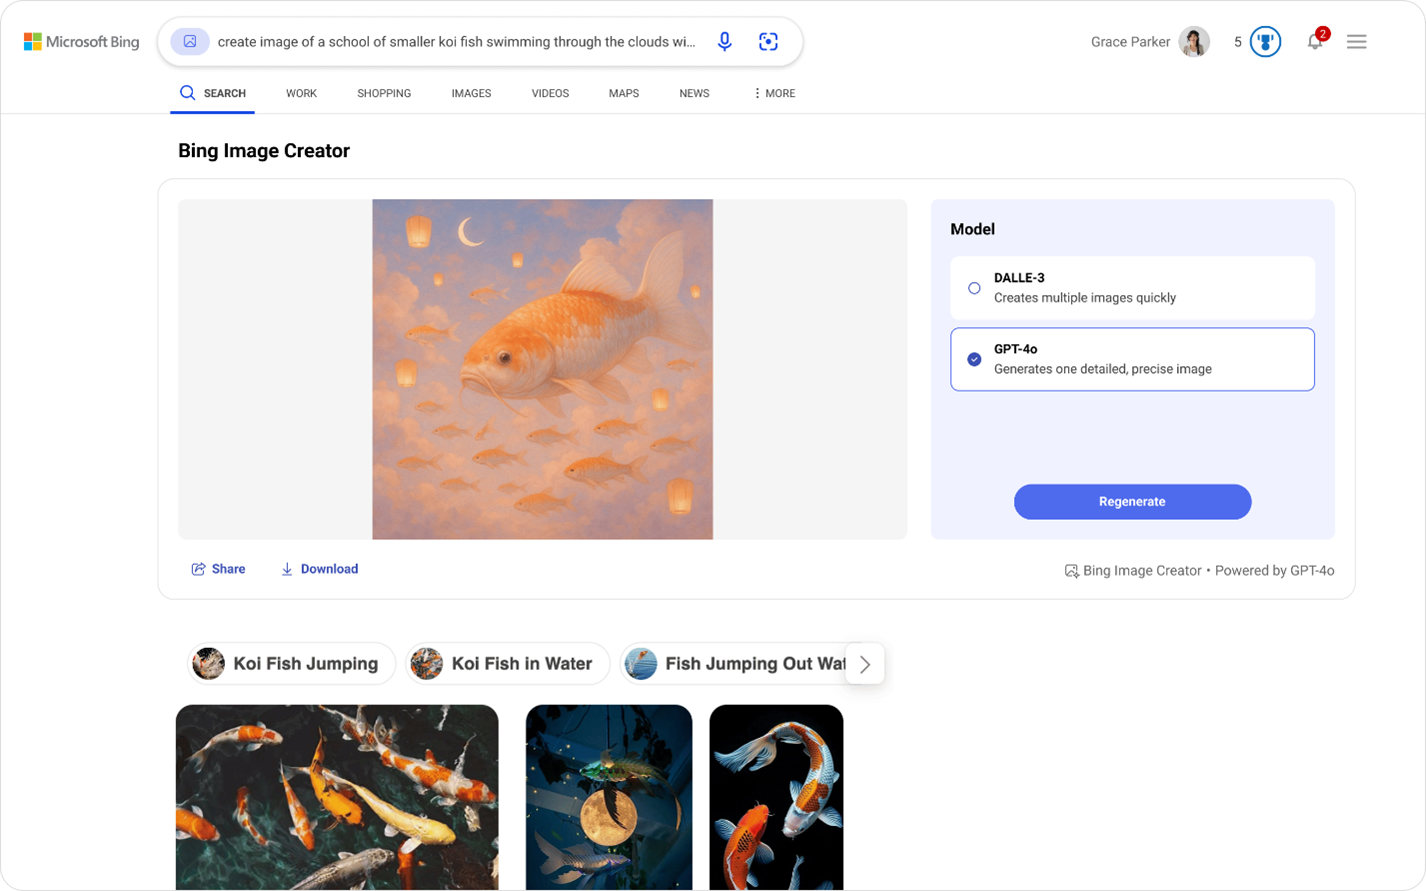Click the rewards trophy icon
The image size is (1426, 891).
coord(1265,42)
